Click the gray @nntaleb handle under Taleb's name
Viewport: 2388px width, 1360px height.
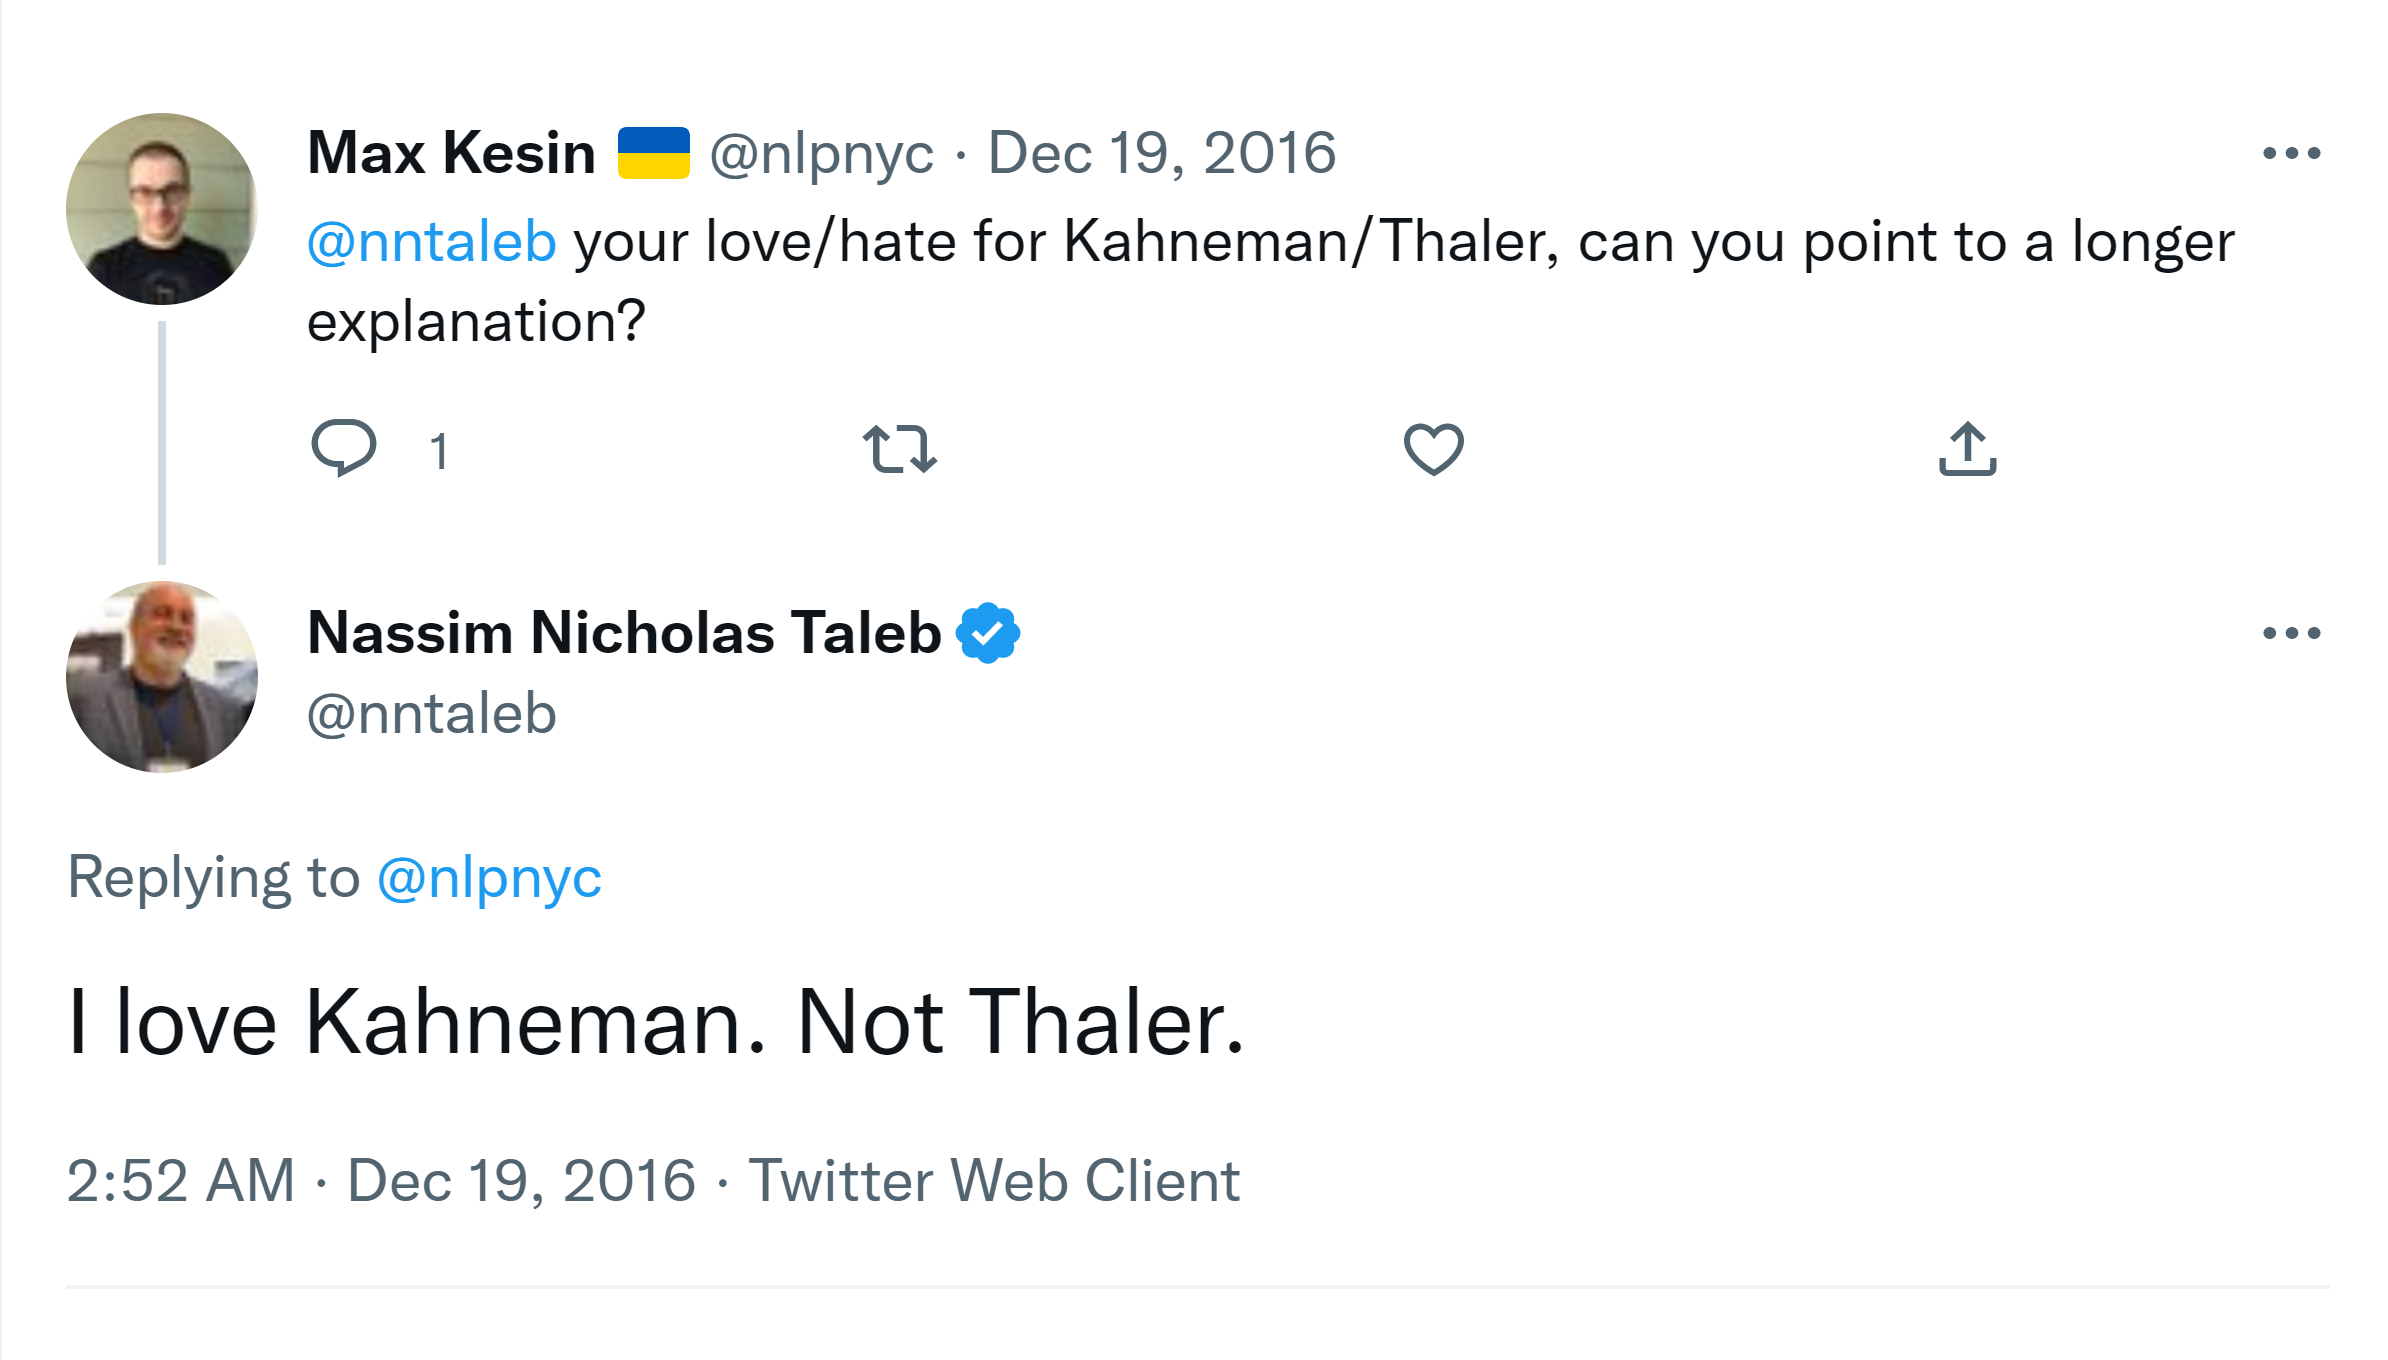click(x=431, y=714)
